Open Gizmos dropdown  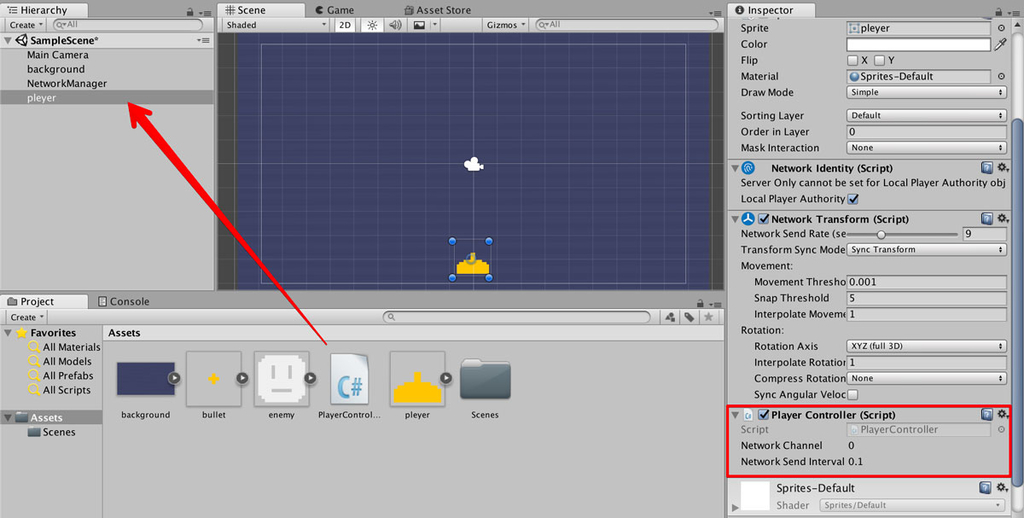click(x=505, y=25)
